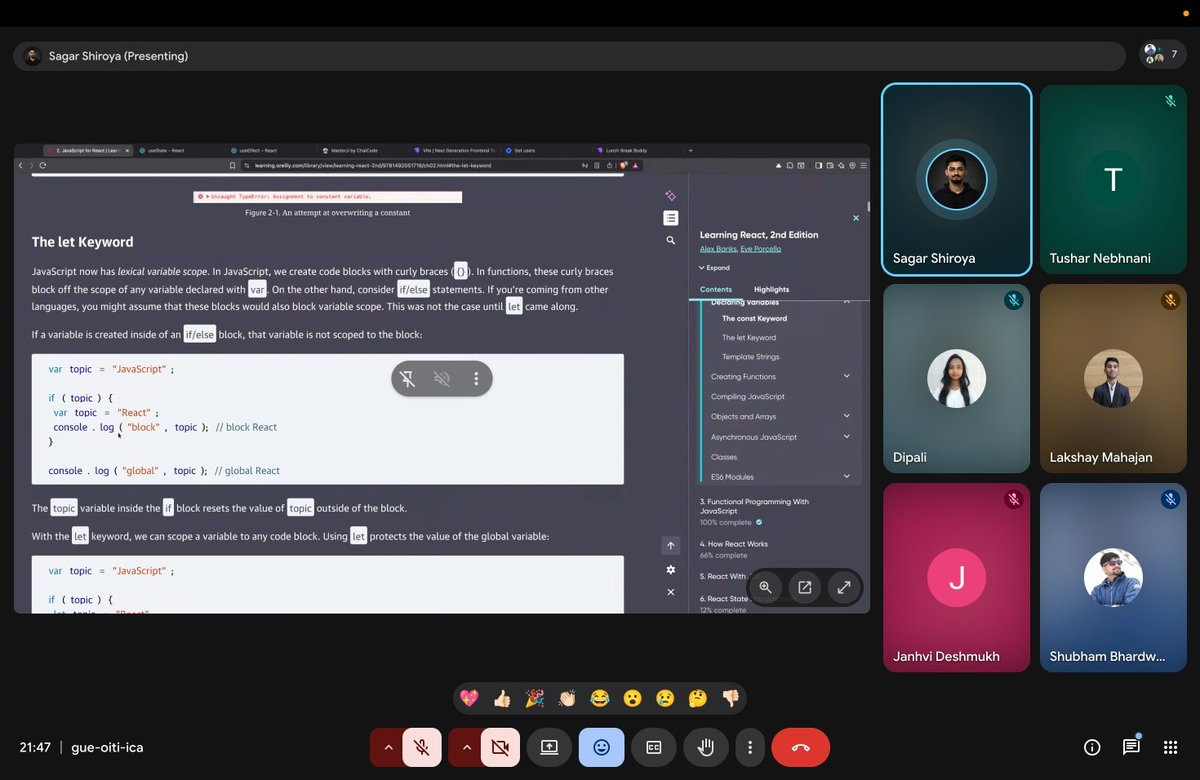Image resolution: width=1200 pixels, height=780 pixels.
Task: Expand the Asynchronous JavaScript chevron
Action: click(847, 436)
